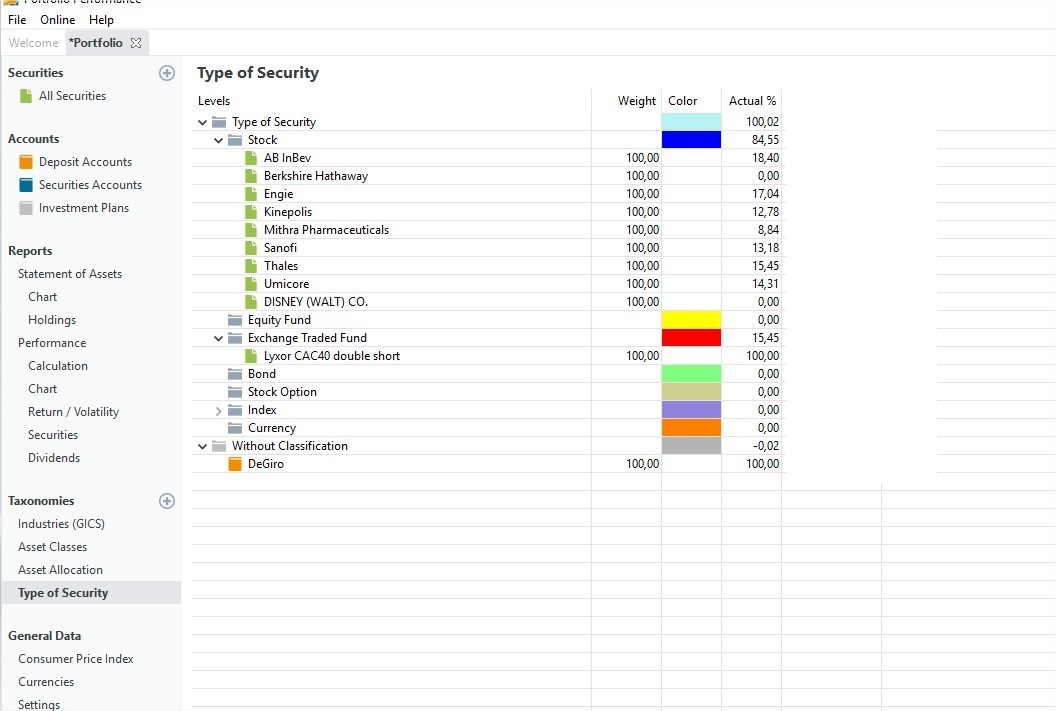Expand the Index category chevron
This screenshot has height=711, width=1056.
pyautogui.click(x=218, y=410)
